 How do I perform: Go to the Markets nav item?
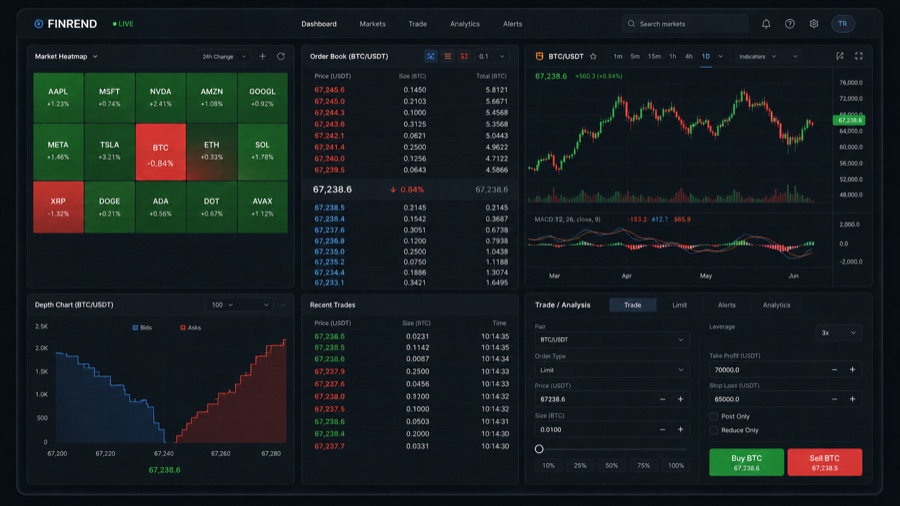373,24
